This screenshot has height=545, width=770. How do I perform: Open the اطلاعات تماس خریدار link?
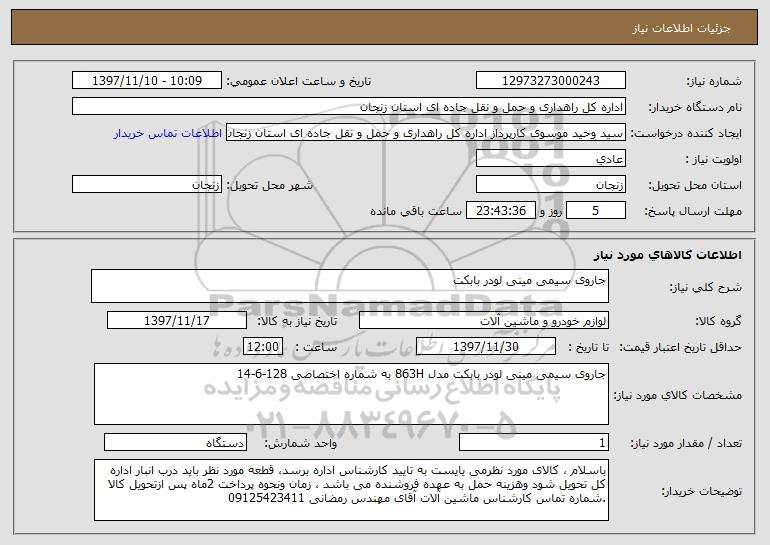tap(168, 134)
